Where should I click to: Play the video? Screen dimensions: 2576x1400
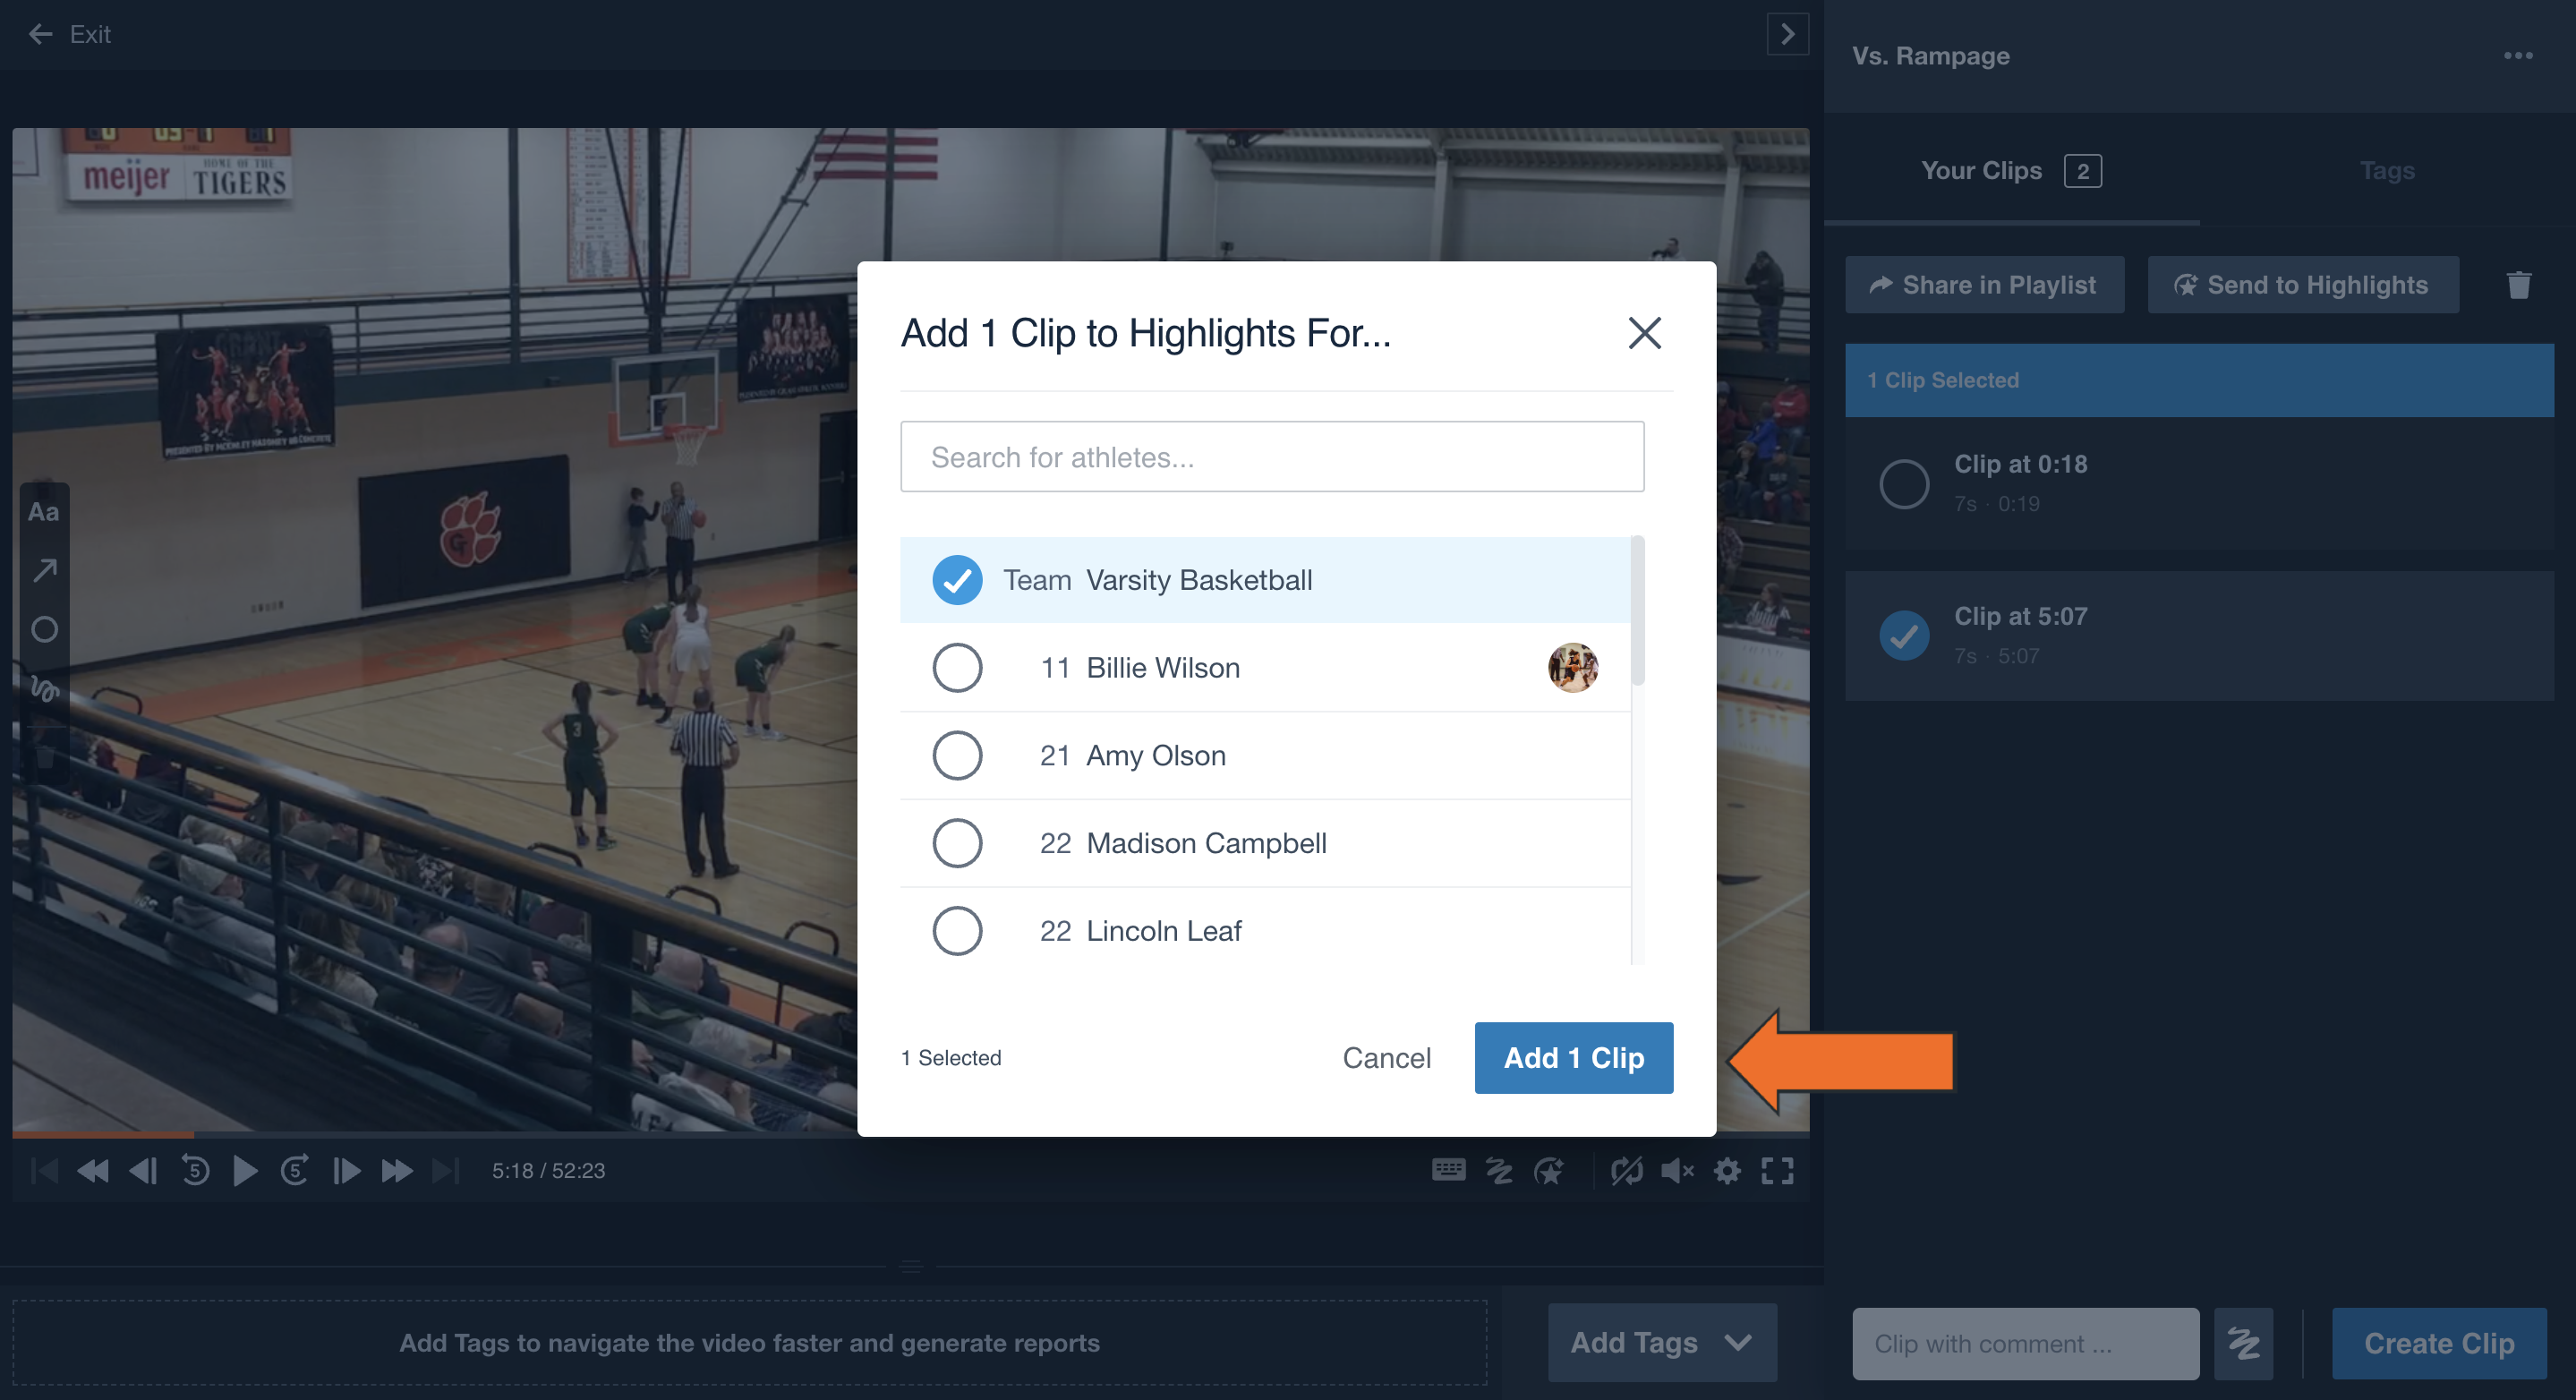[244, 1170]
